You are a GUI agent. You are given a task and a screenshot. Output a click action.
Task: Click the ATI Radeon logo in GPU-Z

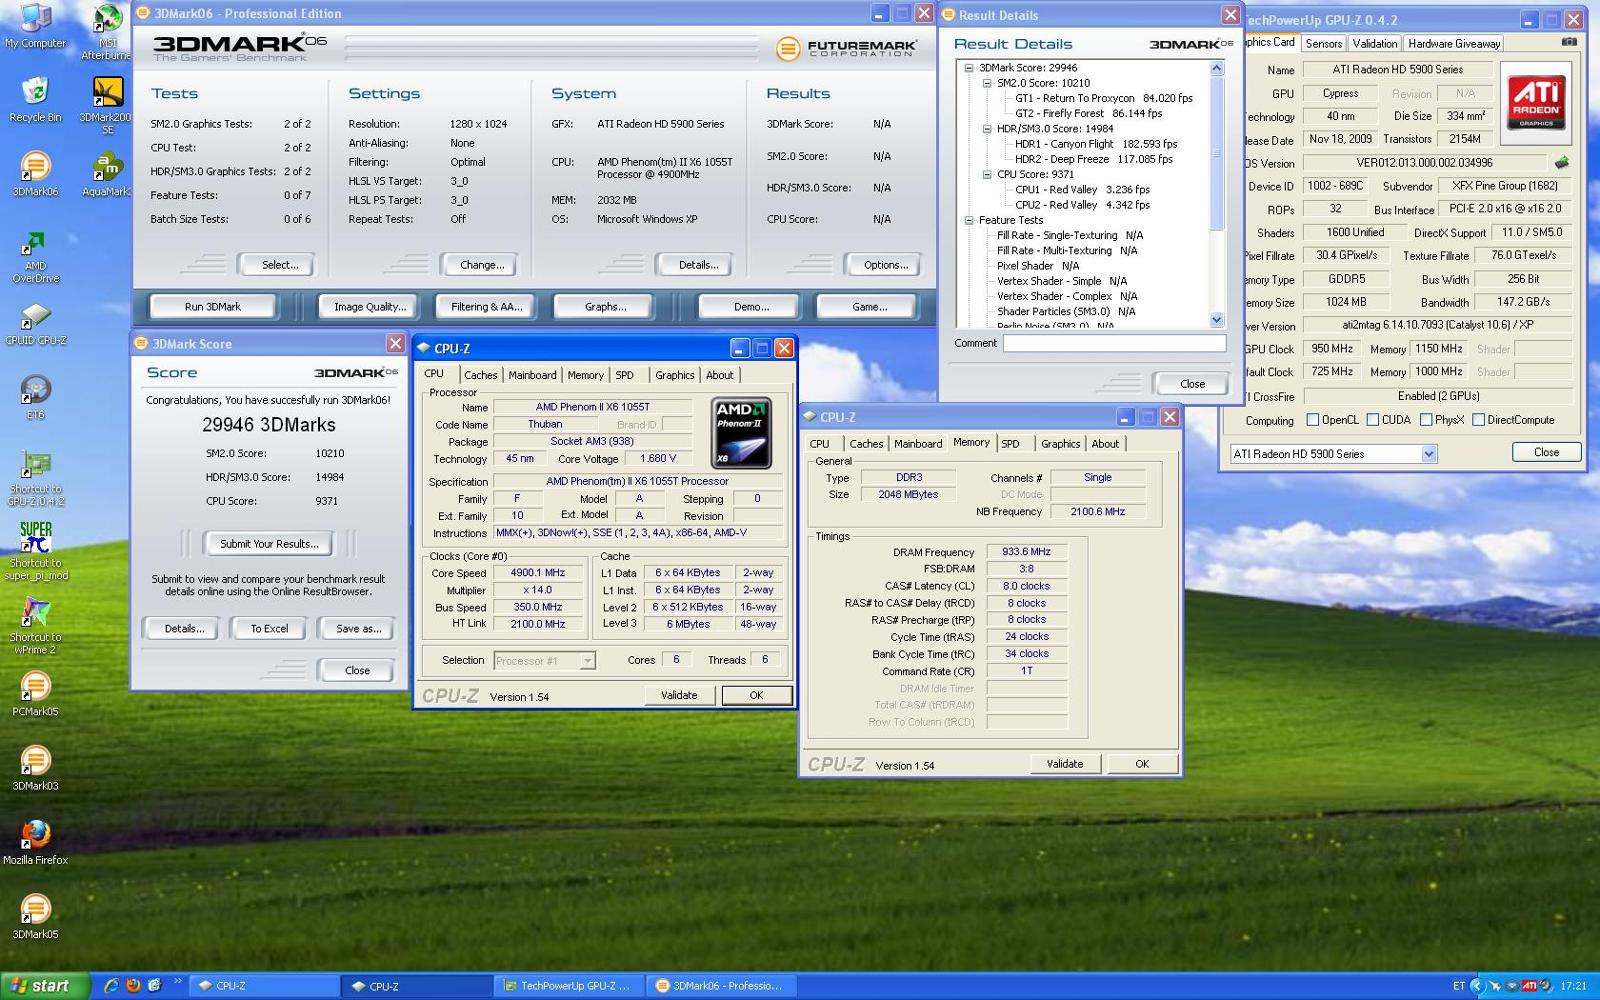click(x=1536, y=102)
